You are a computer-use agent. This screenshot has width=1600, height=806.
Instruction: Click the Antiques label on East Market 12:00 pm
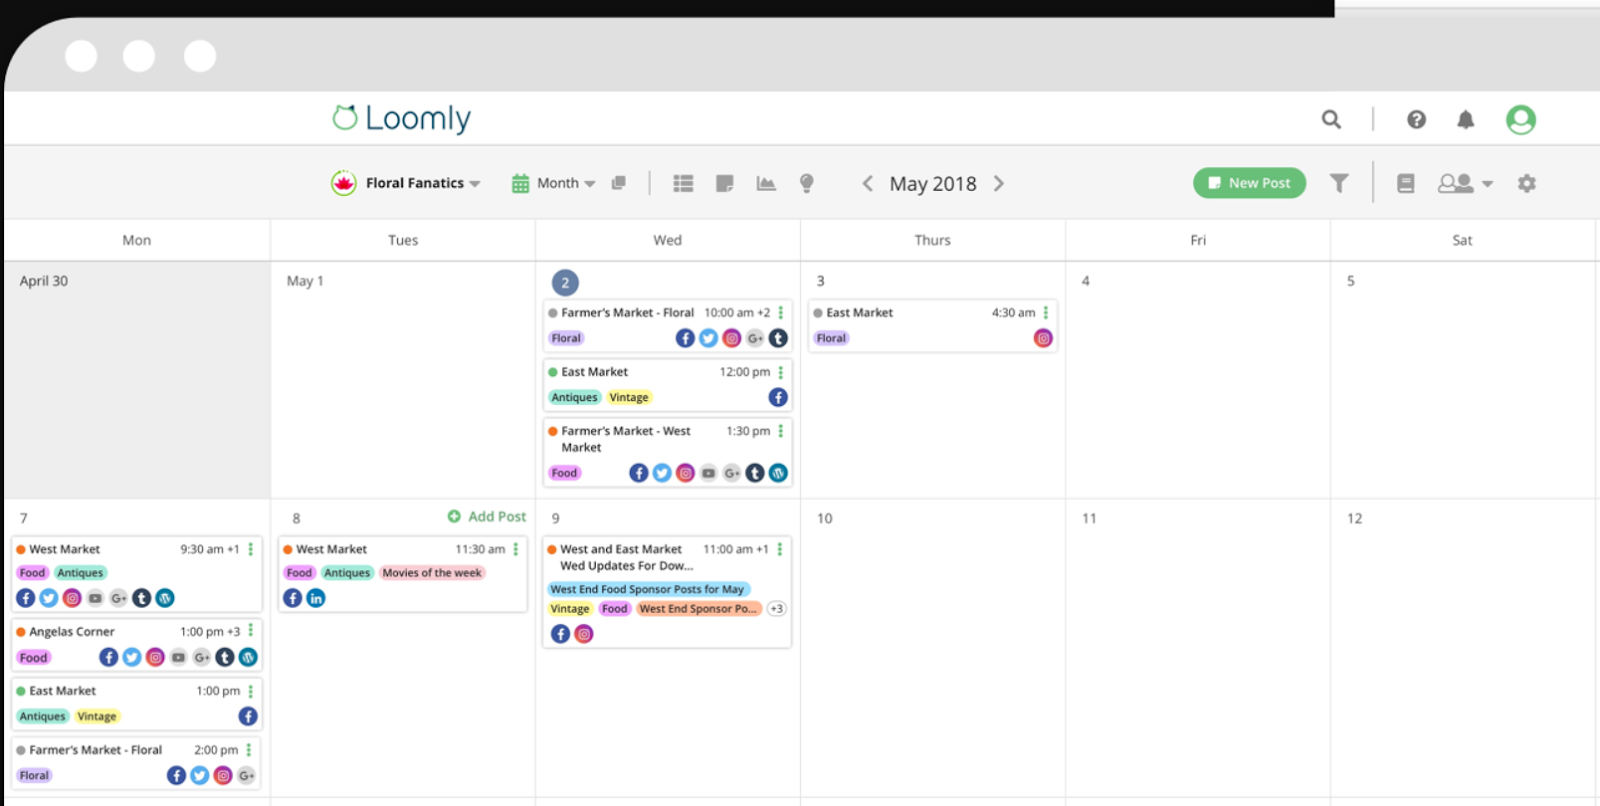[x=575, y=397]
